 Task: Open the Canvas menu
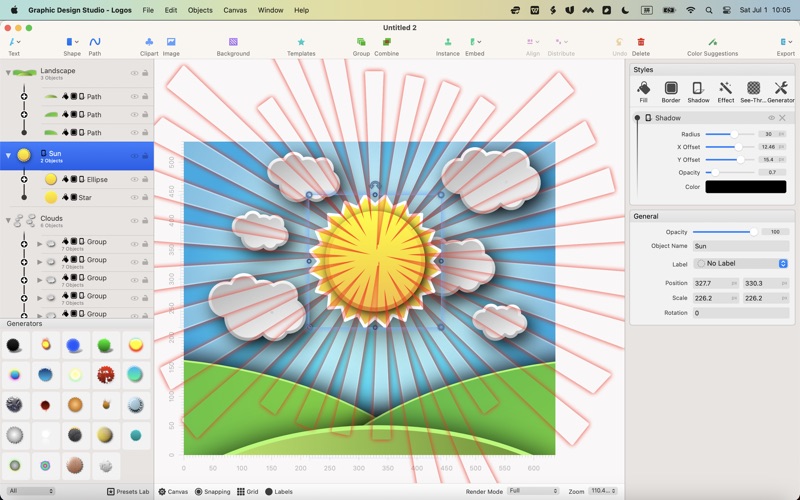235,10
